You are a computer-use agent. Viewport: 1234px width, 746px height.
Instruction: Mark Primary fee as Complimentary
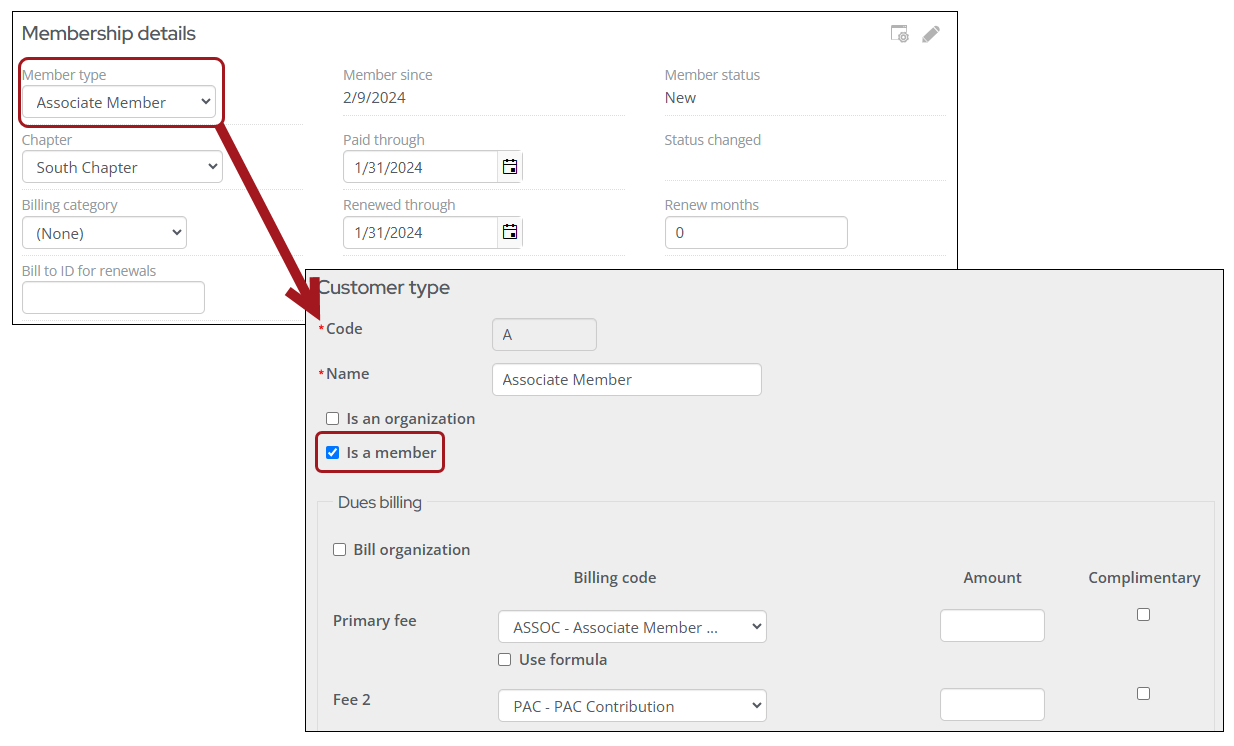1143,614
